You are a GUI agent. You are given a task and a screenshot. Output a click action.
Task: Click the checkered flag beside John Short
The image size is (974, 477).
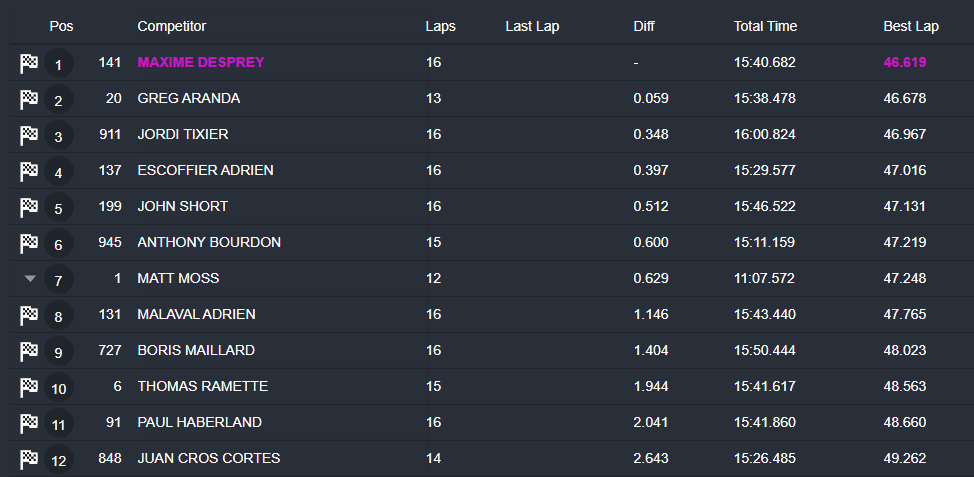(x=29, y=207)
